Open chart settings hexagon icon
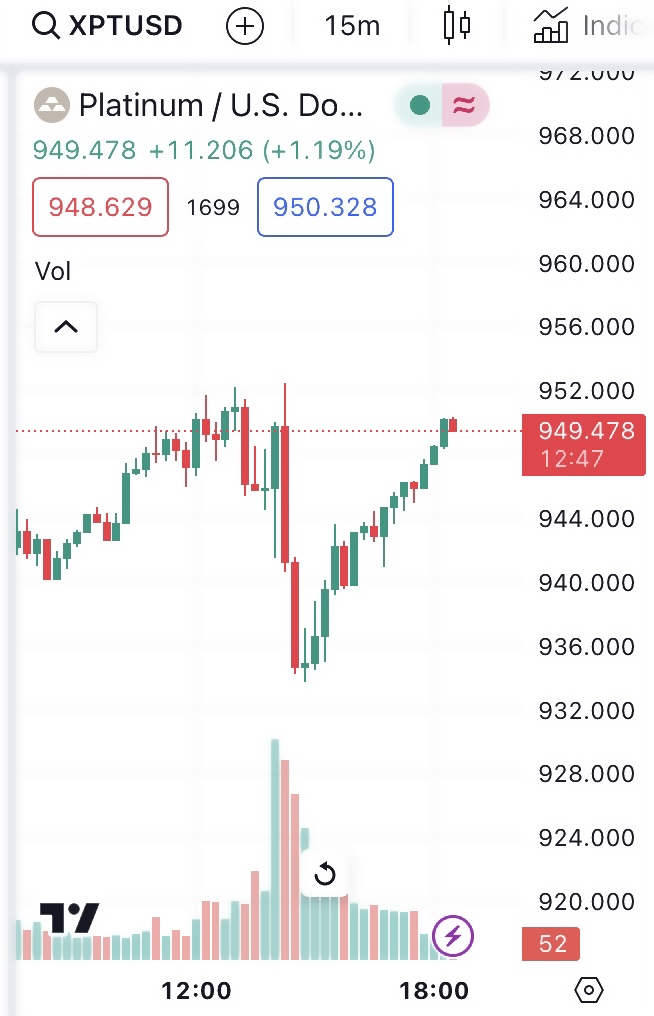This screenshot has width=654, height=1016. (589, 990)
